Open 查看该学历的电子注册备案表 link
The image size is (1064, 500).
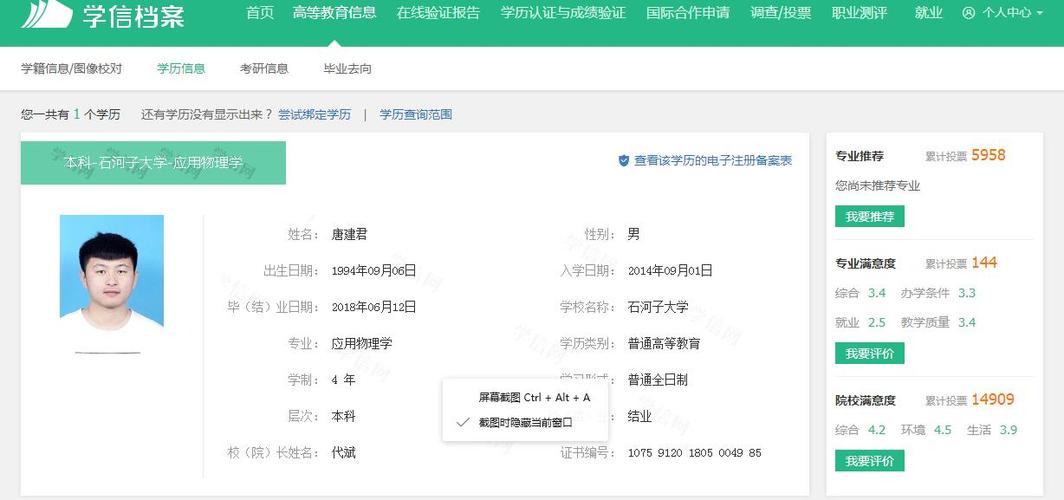pyautogui.click(x=713, y=161)
